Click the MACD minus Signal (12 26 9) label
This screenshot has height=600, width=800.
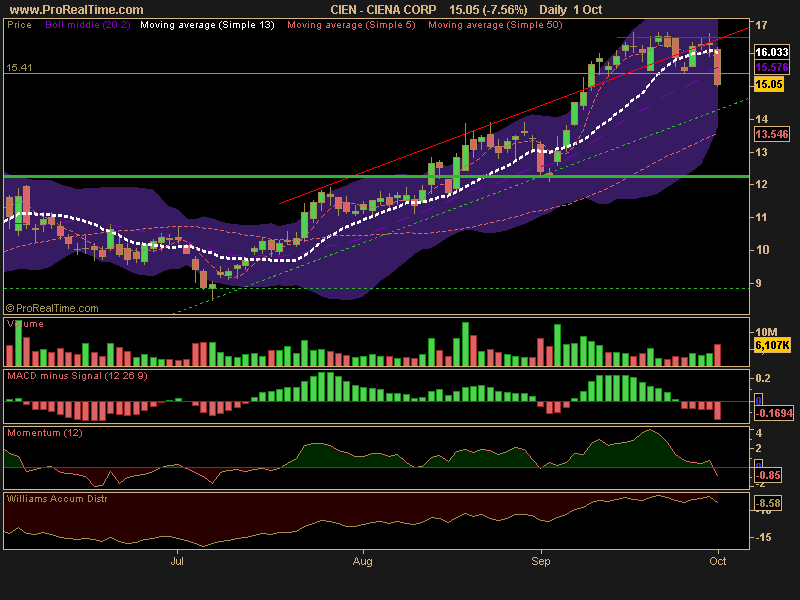(x=77, y=376)
